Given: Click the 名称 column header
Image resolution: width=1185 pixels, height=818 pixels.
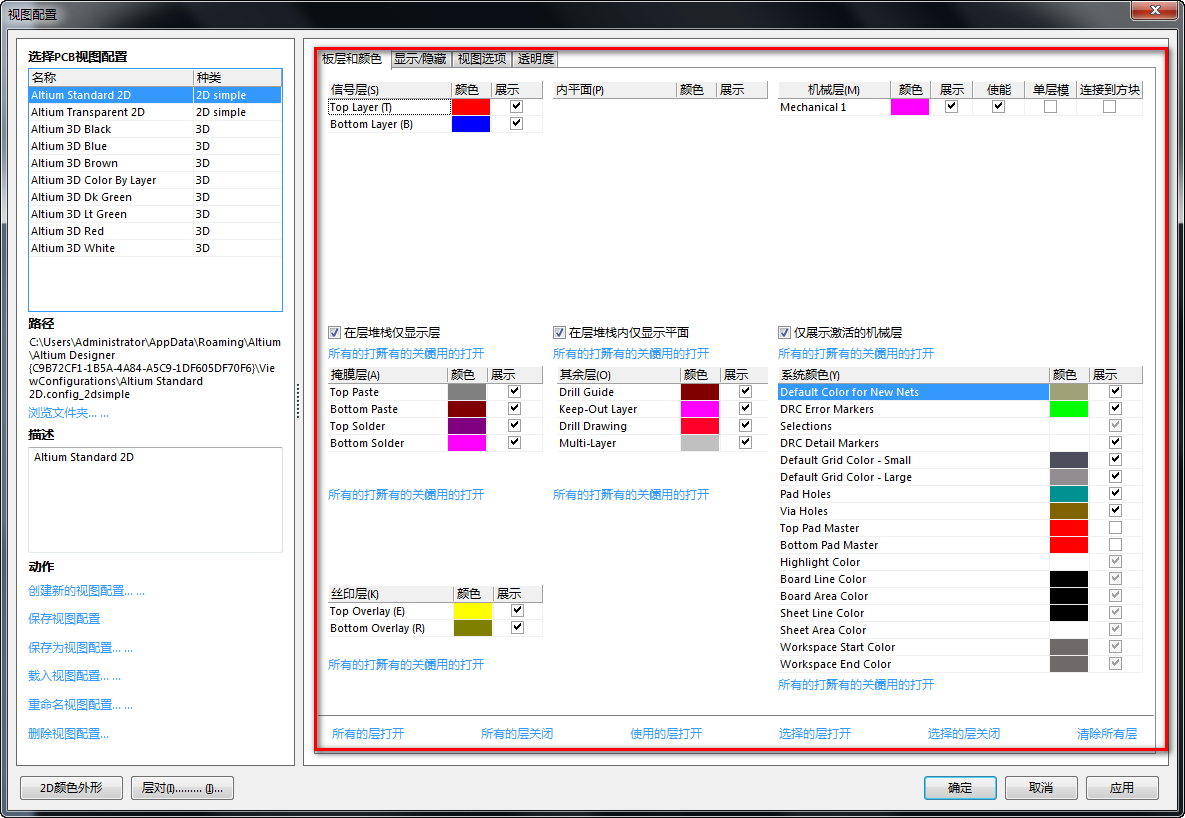Looking at the screenshot, I should (111, 77).
